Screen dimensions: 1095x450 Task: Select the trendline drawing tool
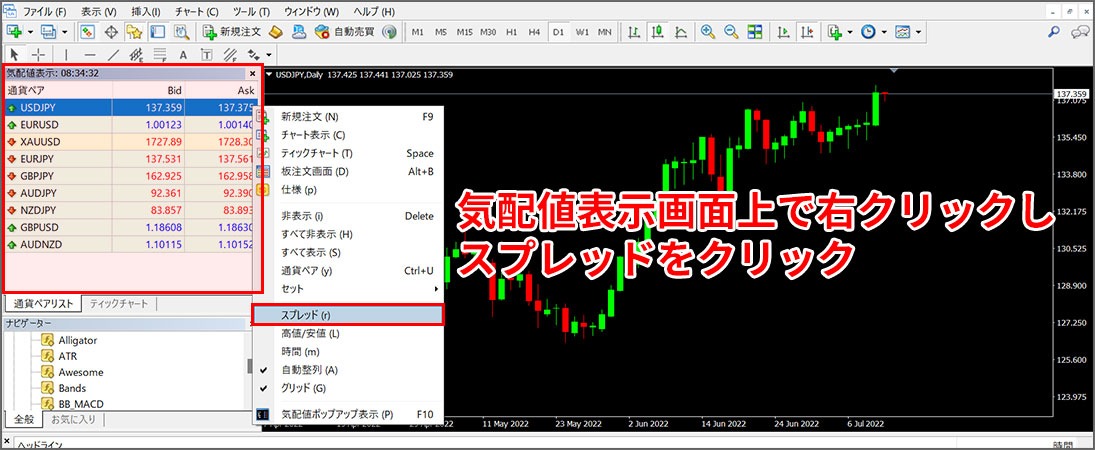coord(114,54)
